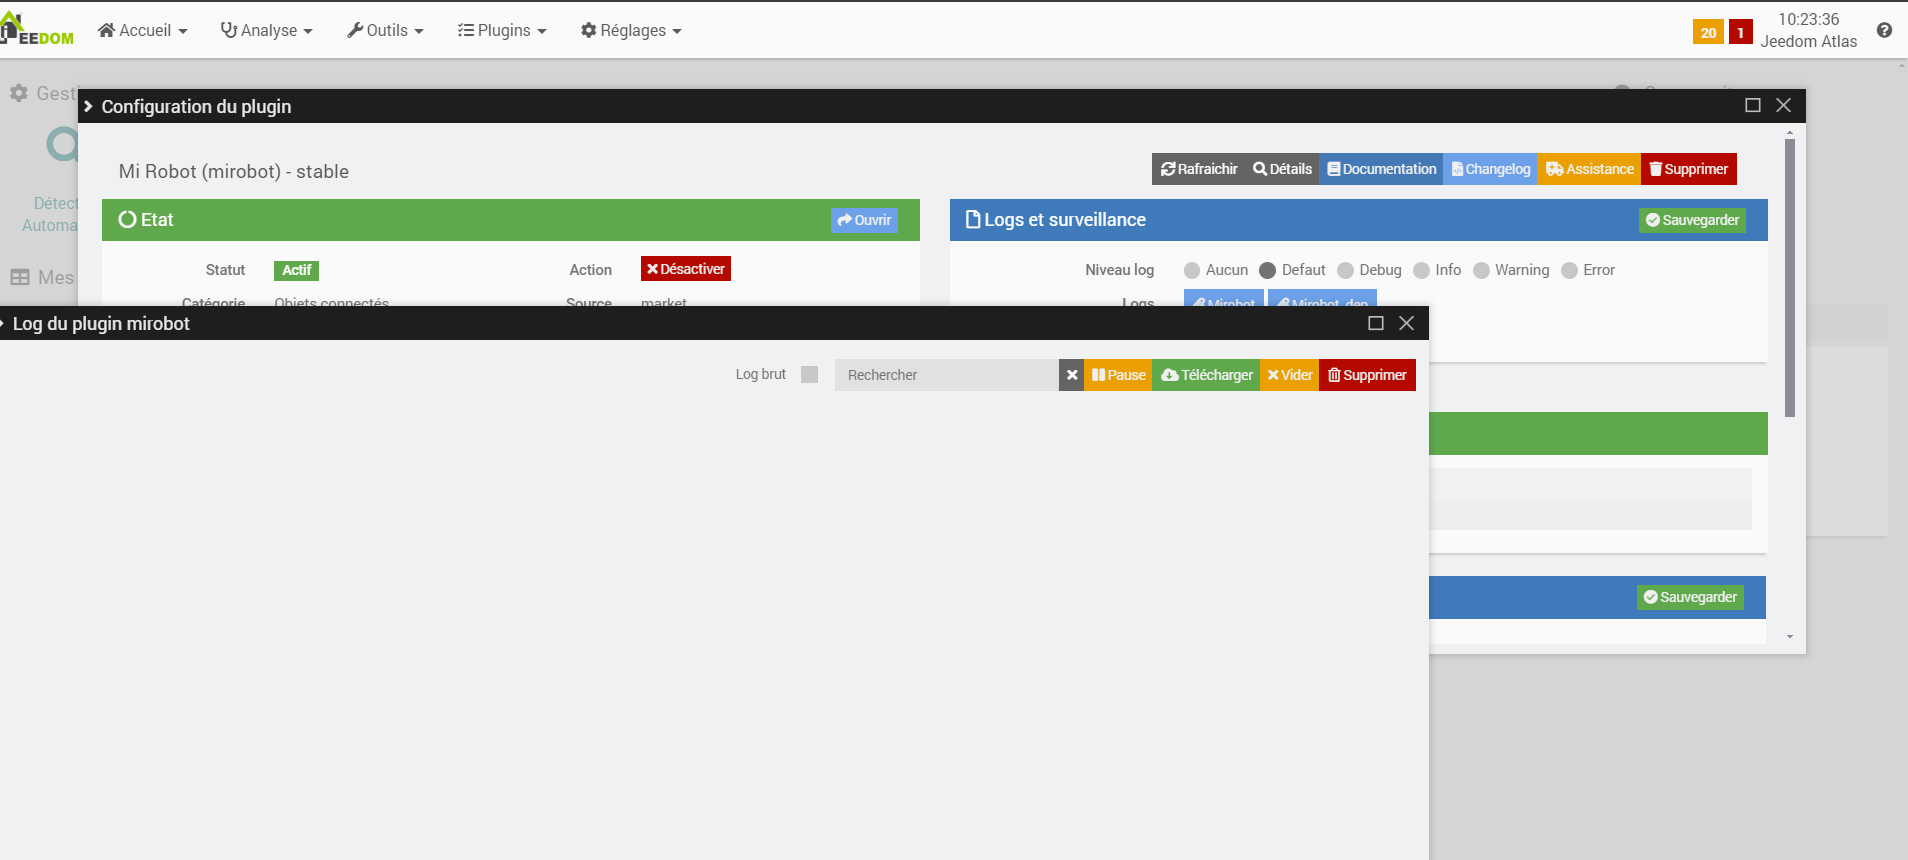Open the Analyse menu
1908x860 pixels.
click(x=267, y=30)
